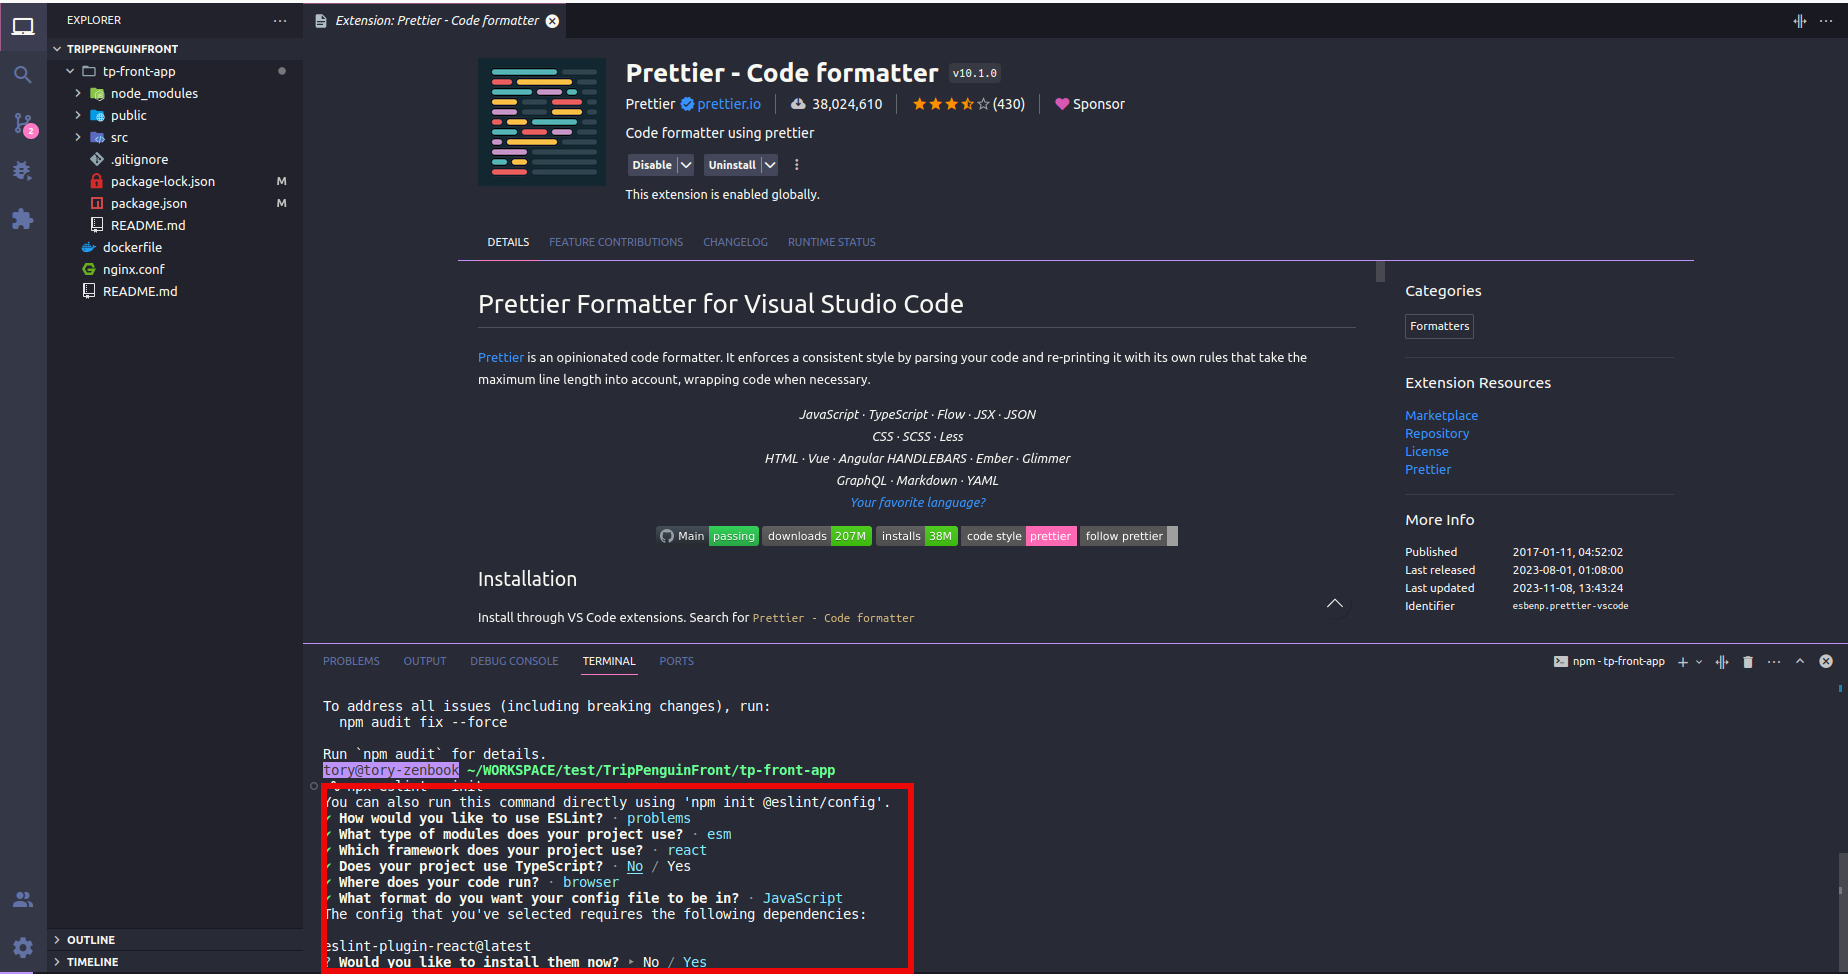Close the Prettier extension editor tab
The height and width of the screenshot is (974, 1848).
552,21
